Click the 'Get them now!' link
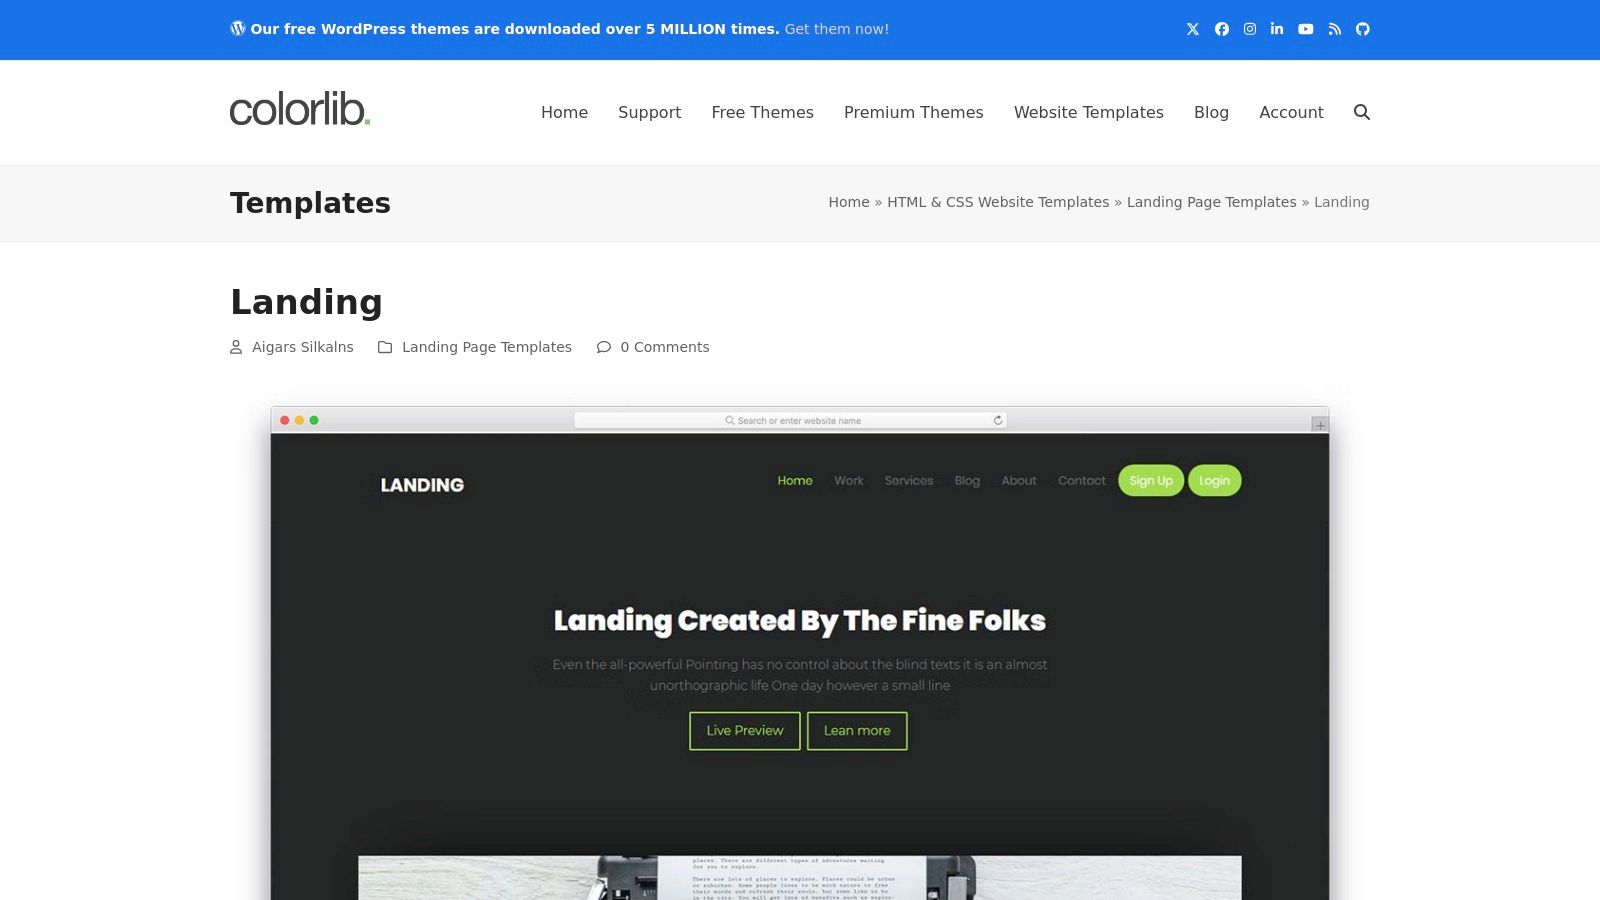Viewport: 1600px width, 900px height. tap(836, 29)
